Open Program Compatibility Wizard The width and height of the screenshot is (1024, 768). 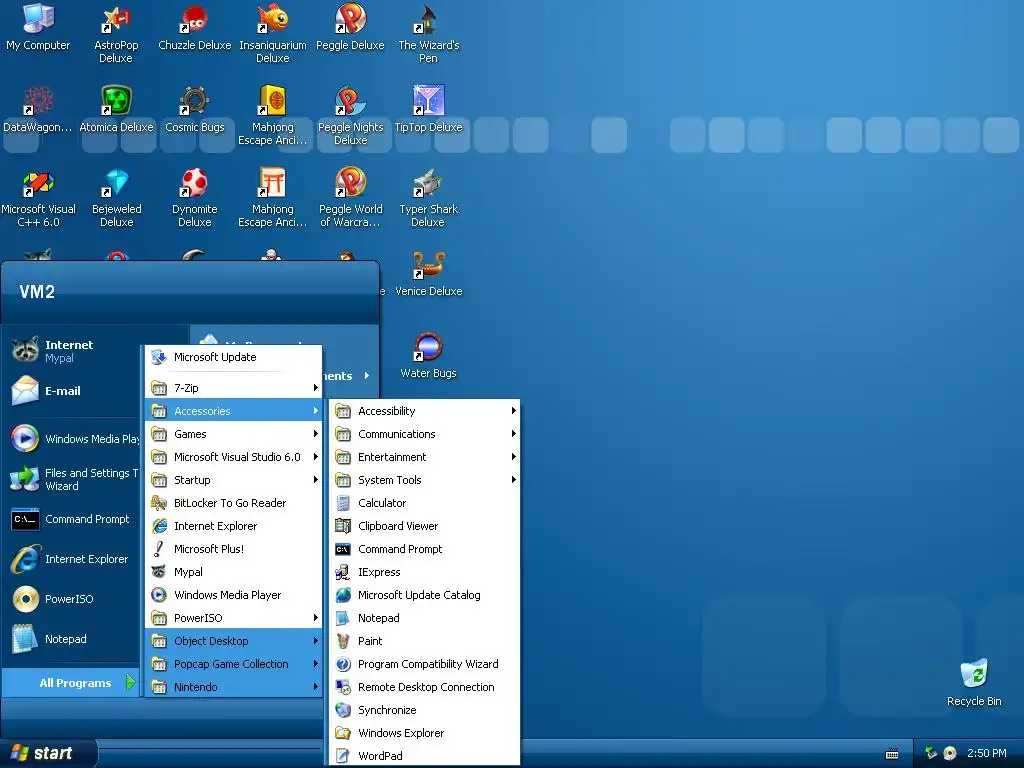point(425,664)
